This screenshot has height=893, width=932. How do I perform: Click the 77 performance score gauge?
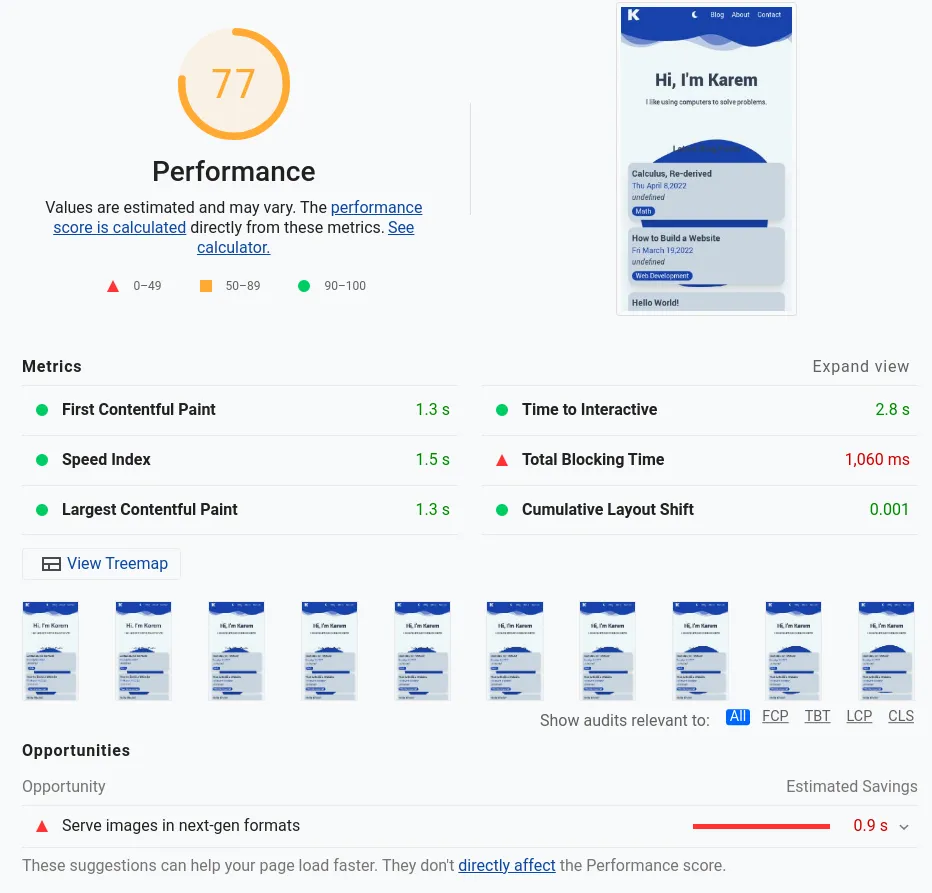point(234,84)
